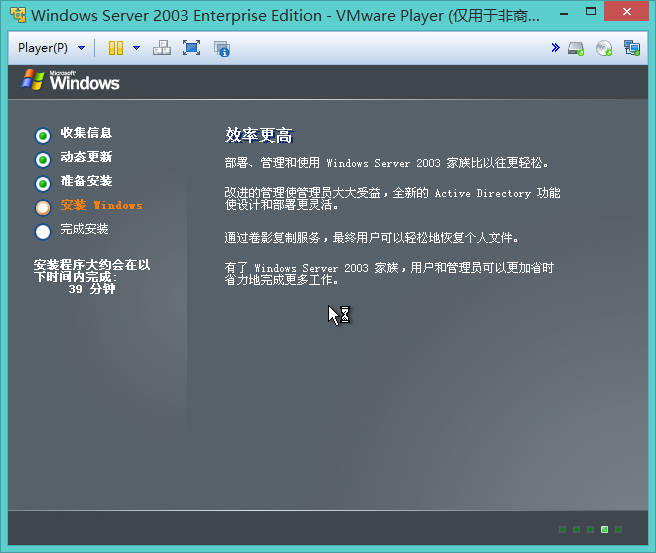The width and height of the screenshot is (656, 553).
Task: Click the 准备安装 step label
Action: (x=86, y=181)
